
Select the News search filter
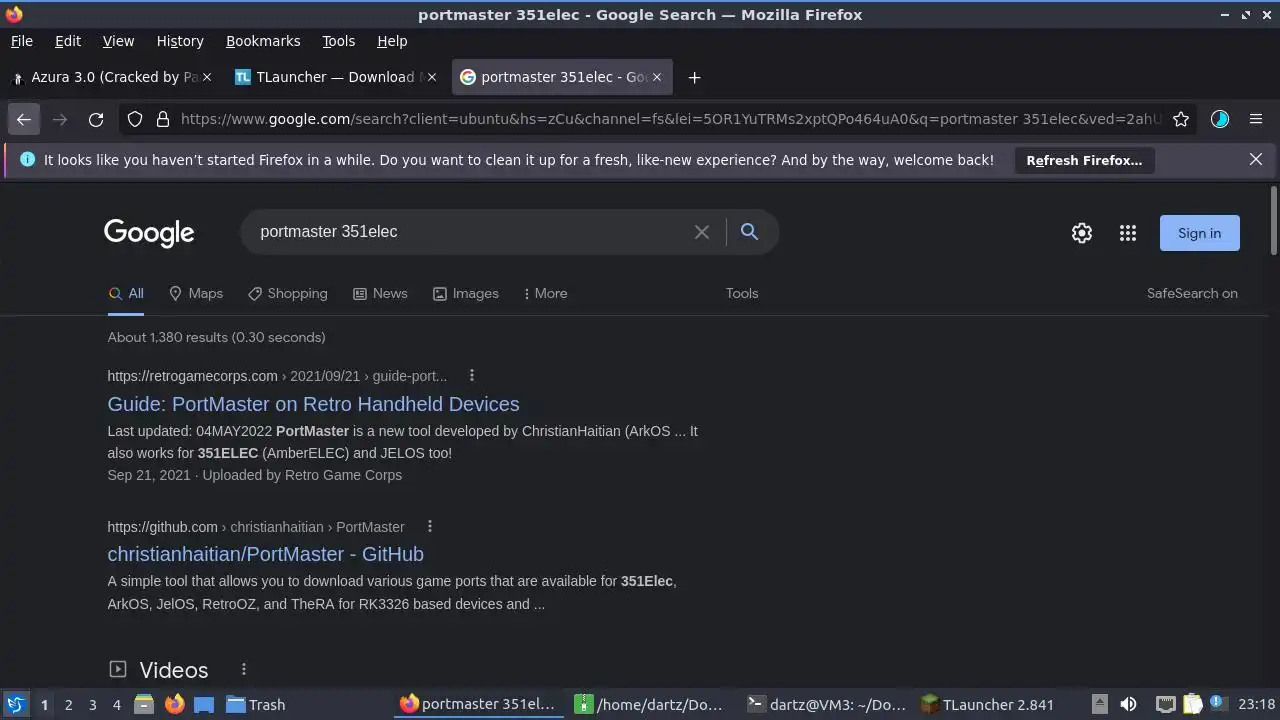click(x=380, y=293)
